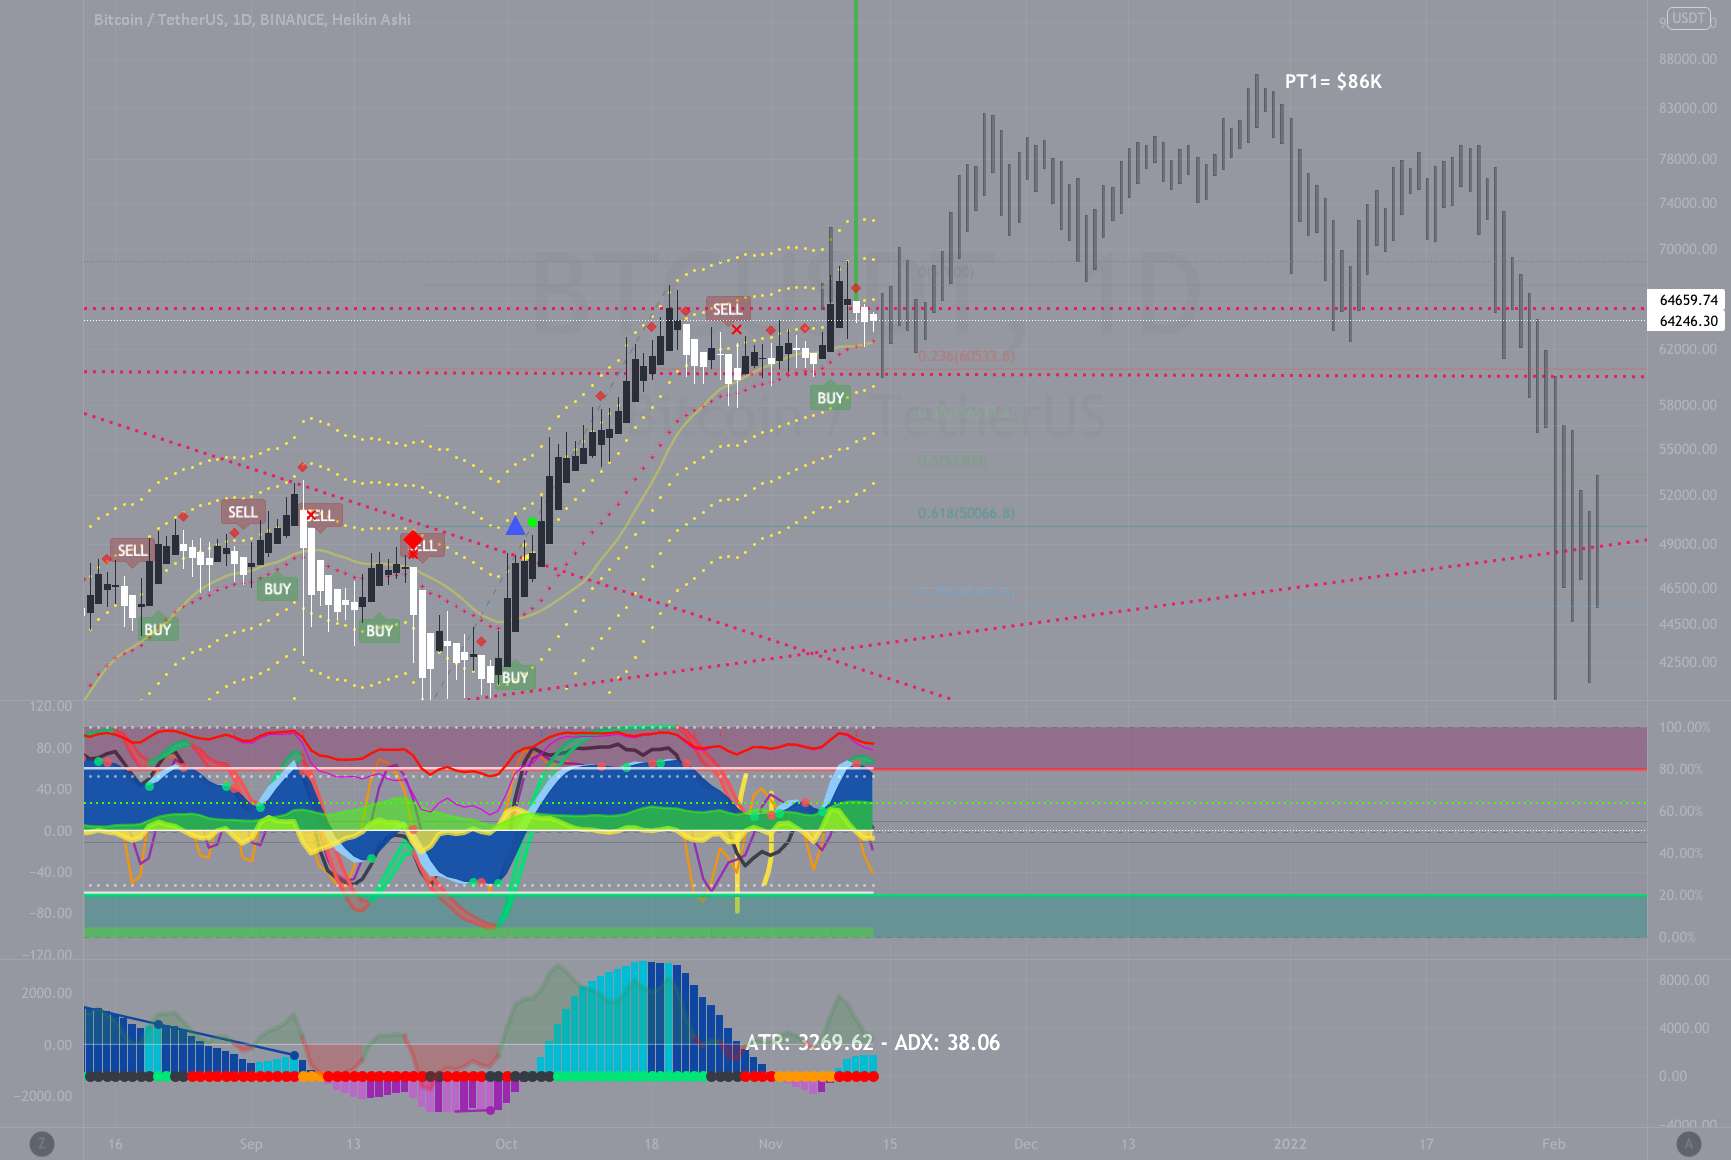Click the 'Nov' label on time axis
The image size is (1731, 1160).
click(x=770, y=1144)
